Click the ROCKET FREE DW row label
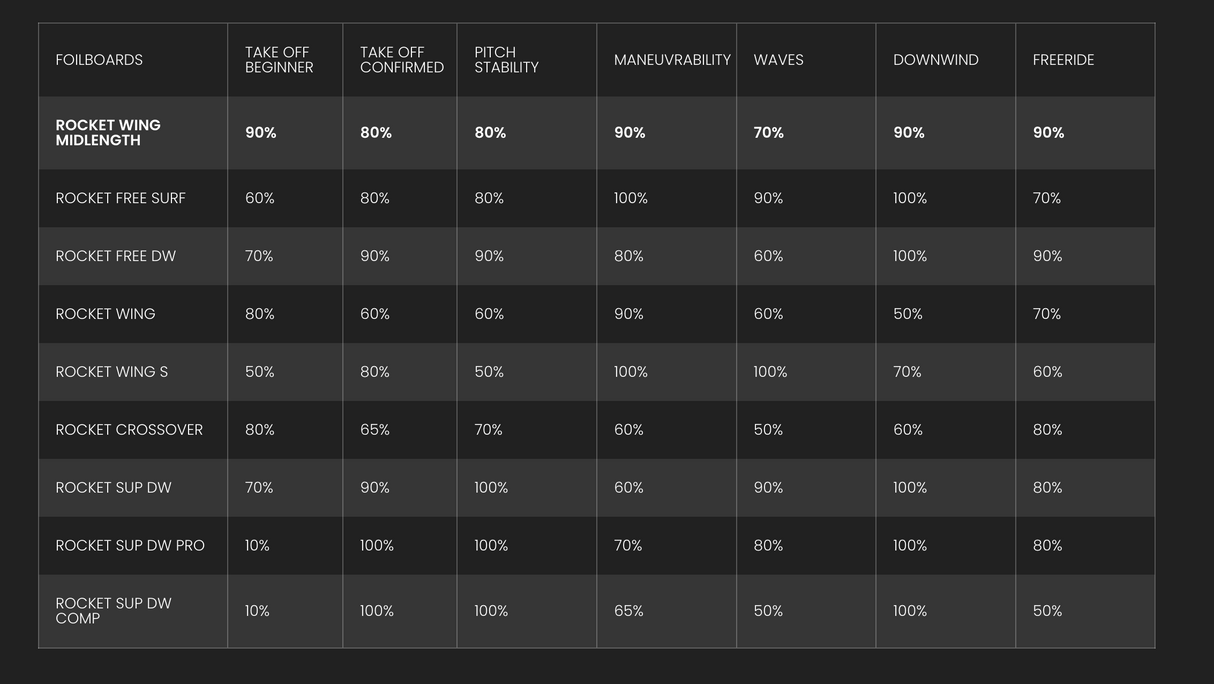 [115, 256]
